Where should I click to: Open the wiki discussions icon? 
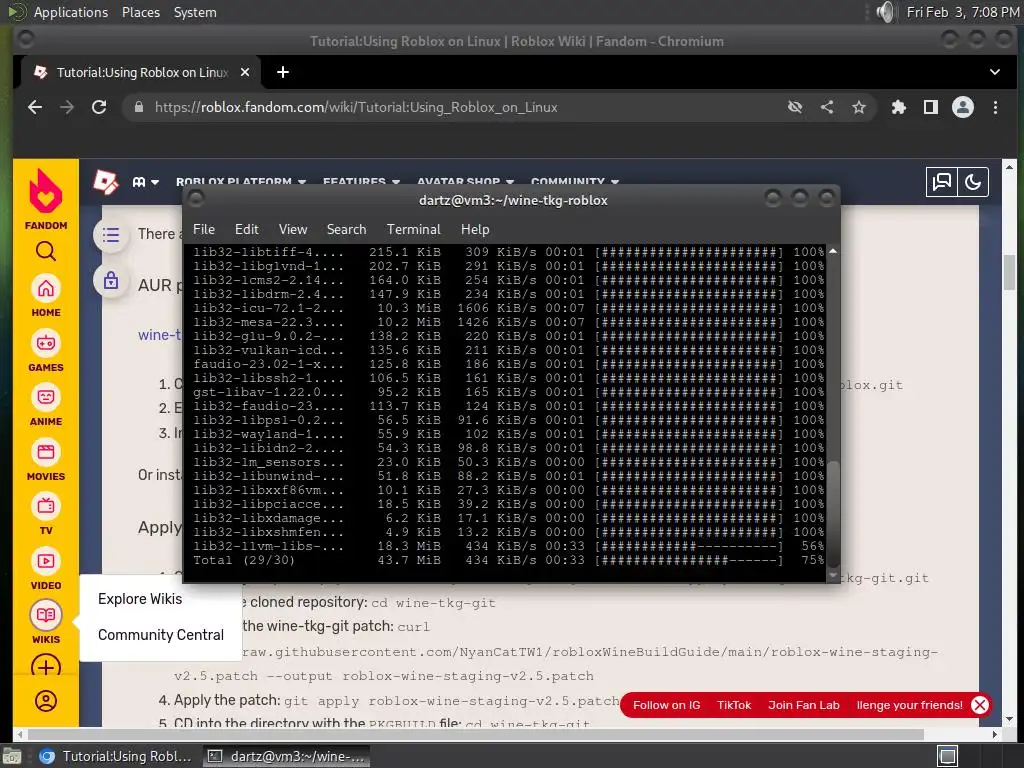click(x=941, y=182)
